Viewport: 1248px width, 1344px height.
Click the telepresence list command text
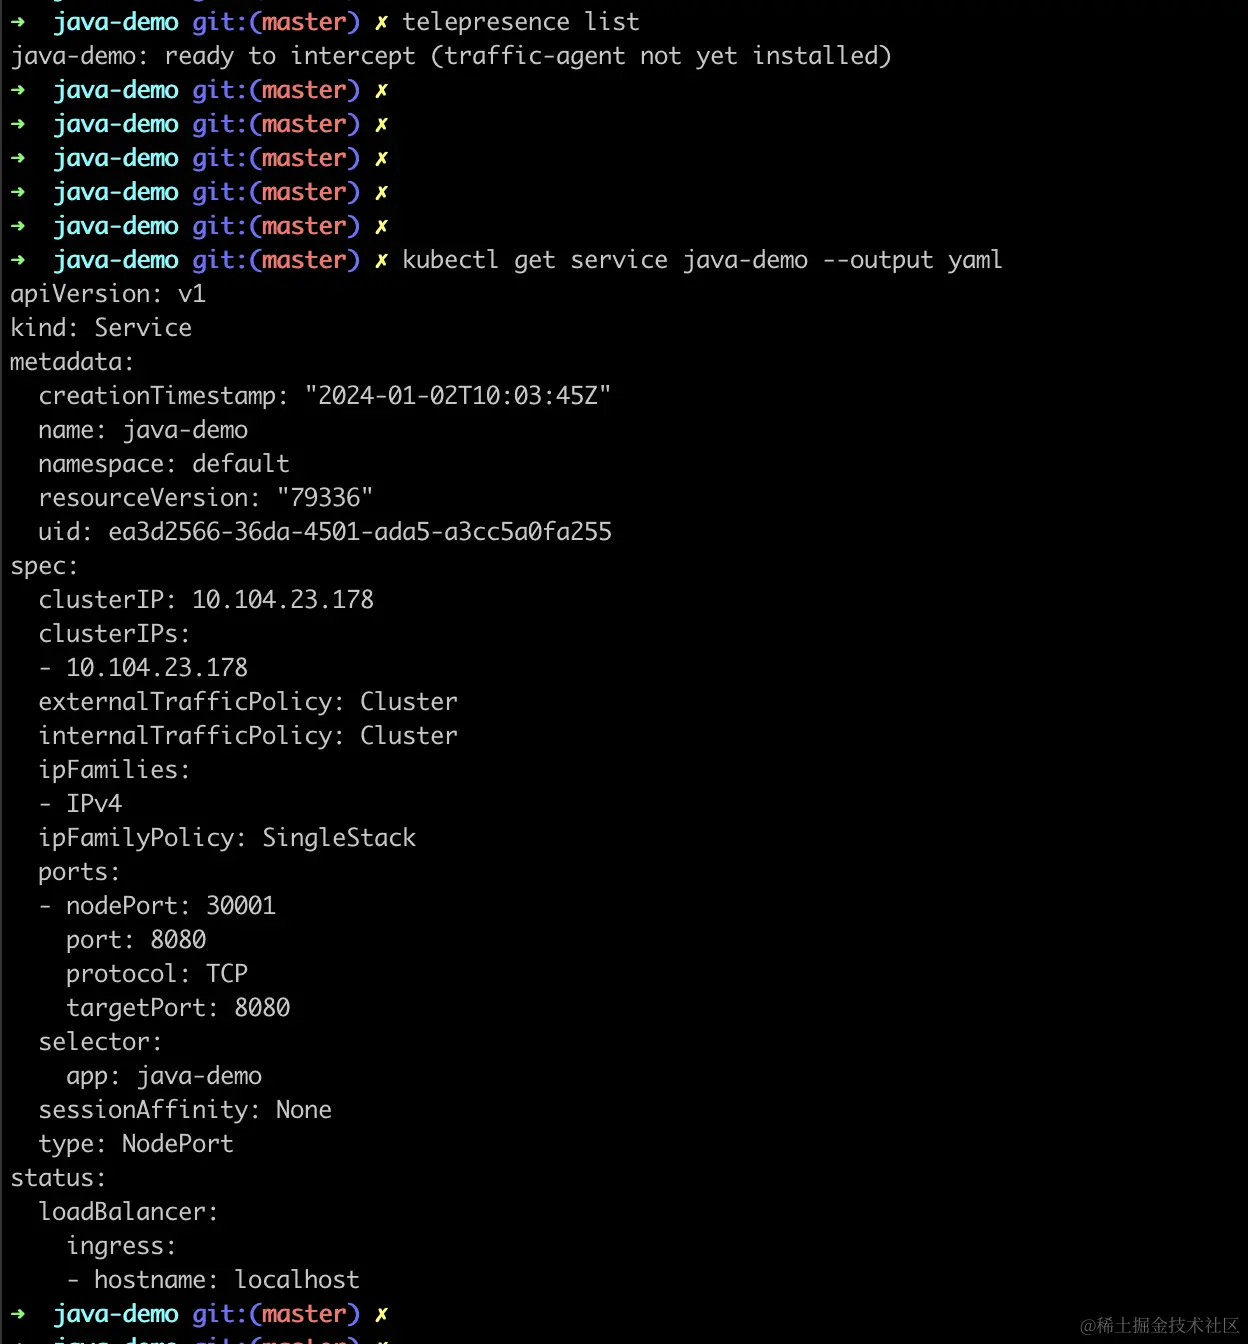pyautogui.click(x=520, y=22)
